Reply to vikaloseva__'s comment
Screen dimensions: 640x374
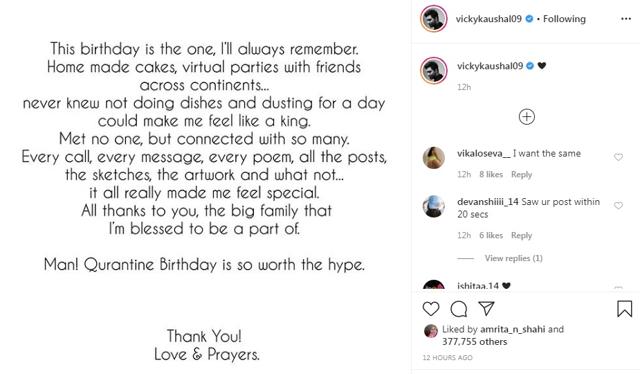[521, 174]
